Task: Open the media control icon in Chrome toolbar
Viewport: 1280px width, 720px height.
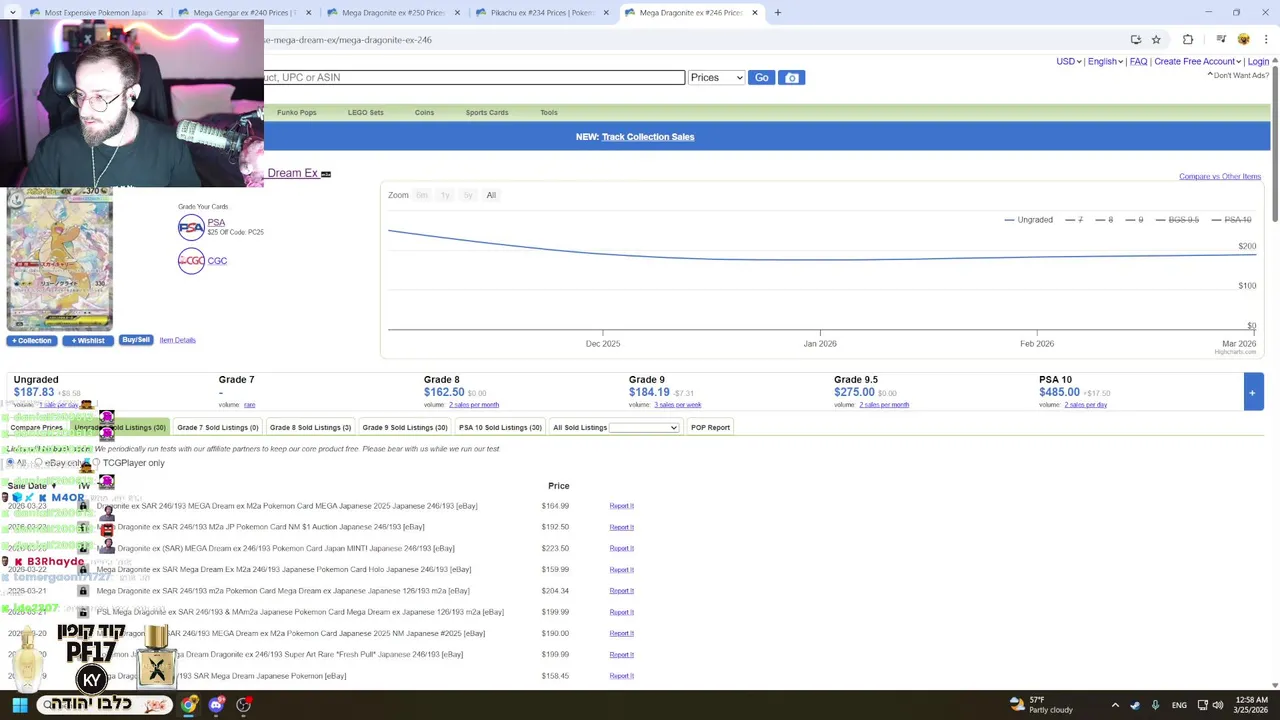Action: (1221, 39)
